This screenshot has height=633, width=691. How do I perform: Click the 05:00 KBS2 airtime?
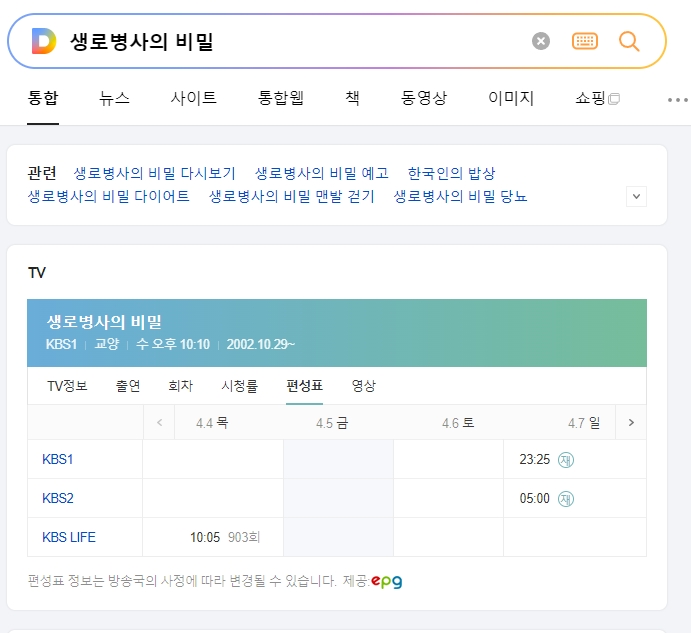point(535,499)
